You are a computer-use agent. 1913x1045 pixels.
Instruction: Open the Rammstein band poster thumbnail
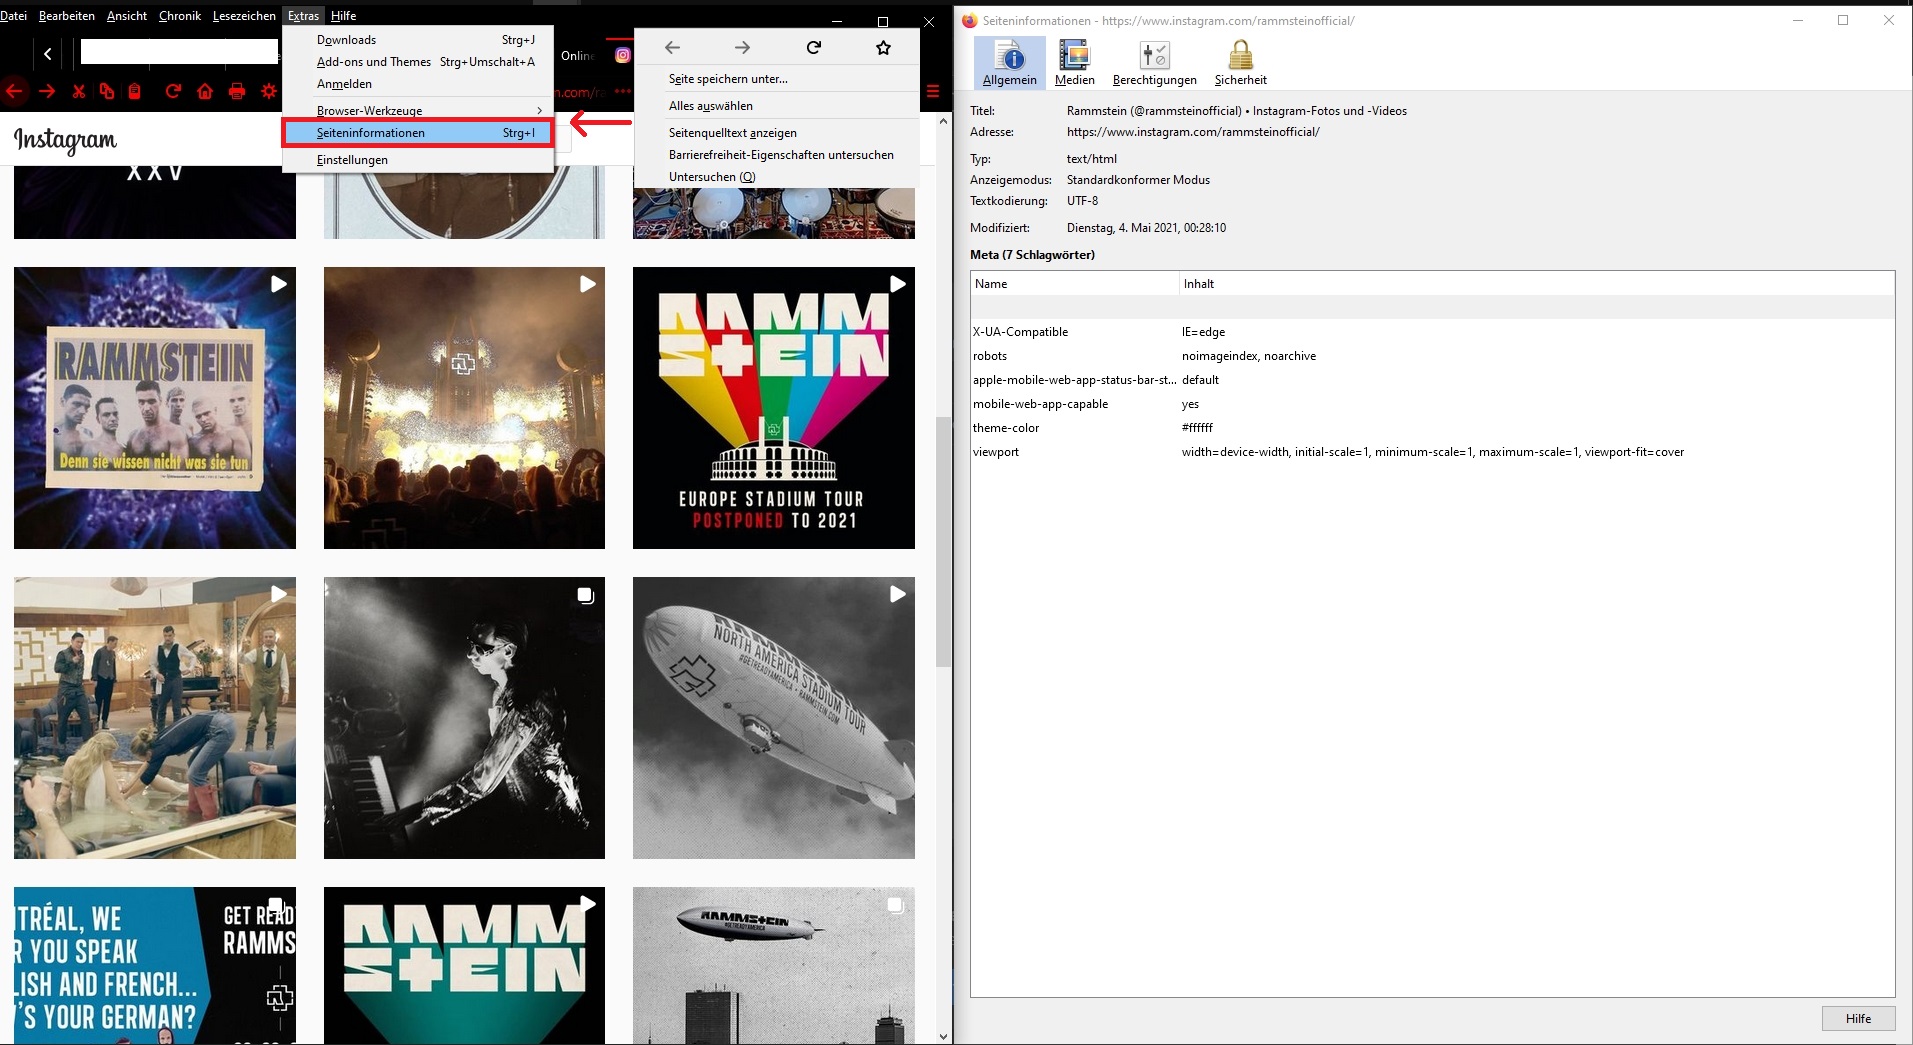pos(155,408)
